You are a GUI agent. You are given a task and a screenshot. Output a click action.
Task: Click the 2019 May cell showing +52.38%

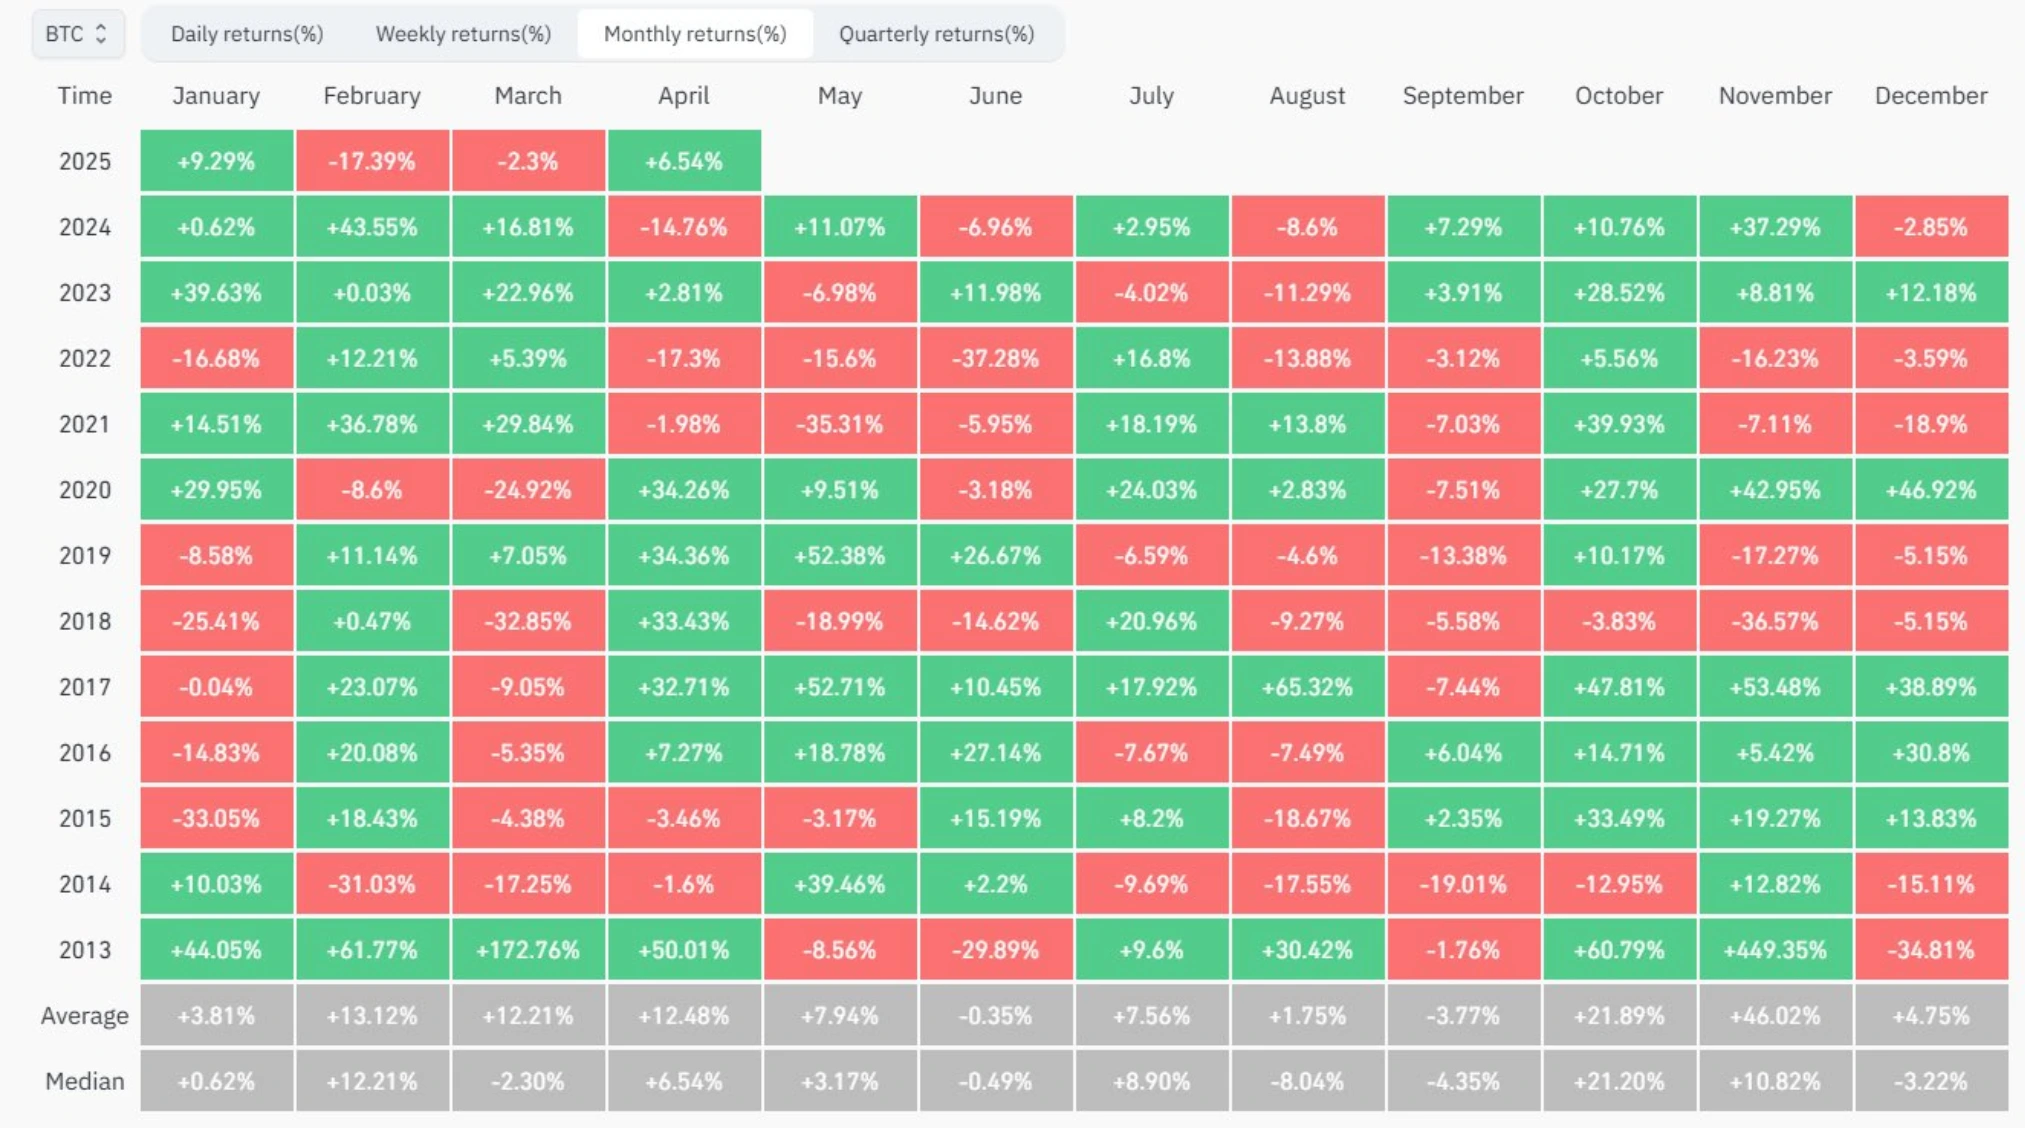coord(840,555)
